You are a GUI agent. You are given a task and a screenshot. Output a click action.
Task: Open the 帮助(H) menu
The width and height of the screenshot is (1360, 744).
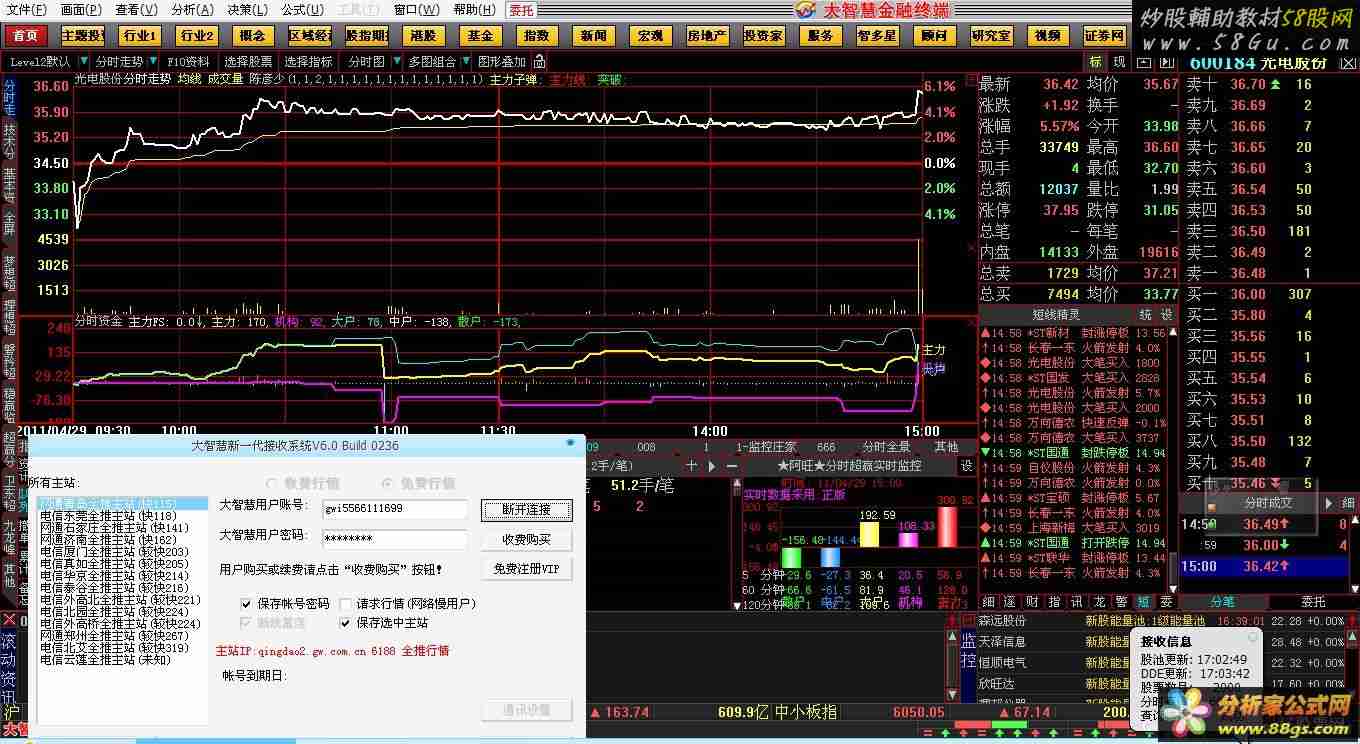point(473,10)
